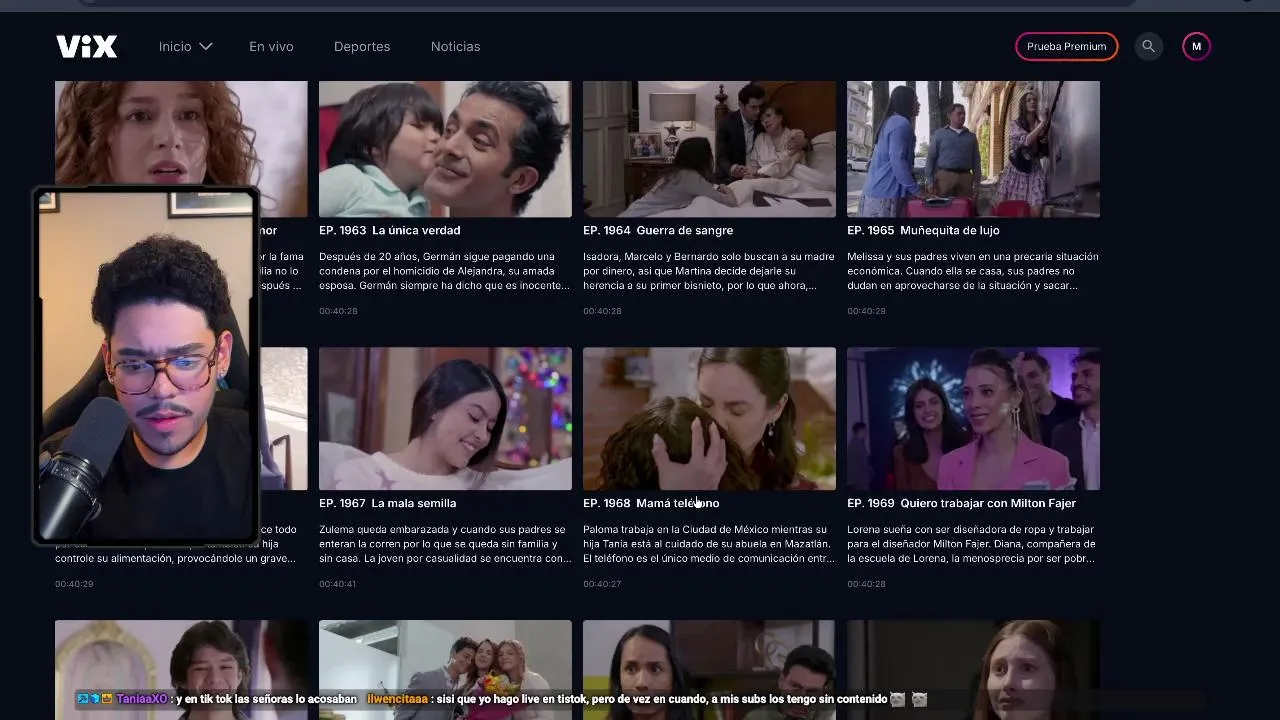Click the 00:40:28 duration under La única verdad
The height and width of the screenshot is (720, 1280).
(338, 311)
